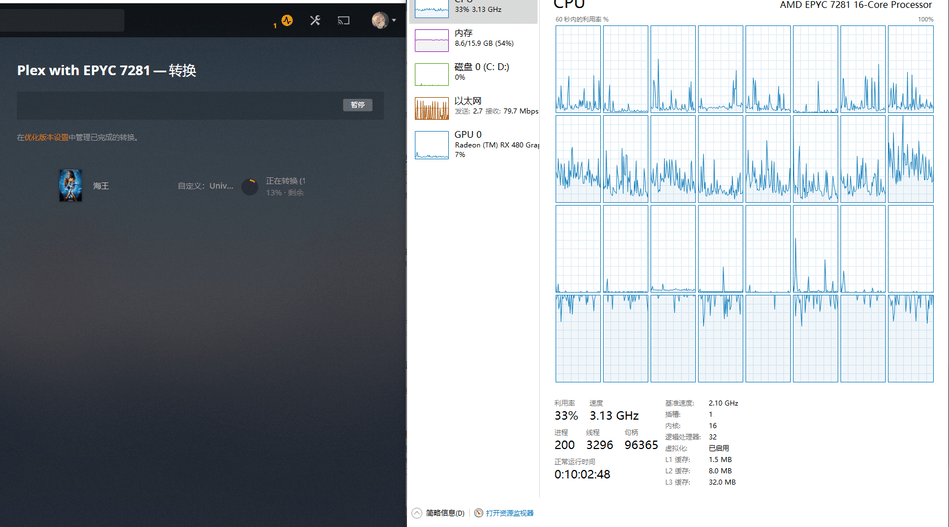Screen dimensions: 949x527
Task: Click the disk 0 mini graph thumbnail
Action: 432,74
